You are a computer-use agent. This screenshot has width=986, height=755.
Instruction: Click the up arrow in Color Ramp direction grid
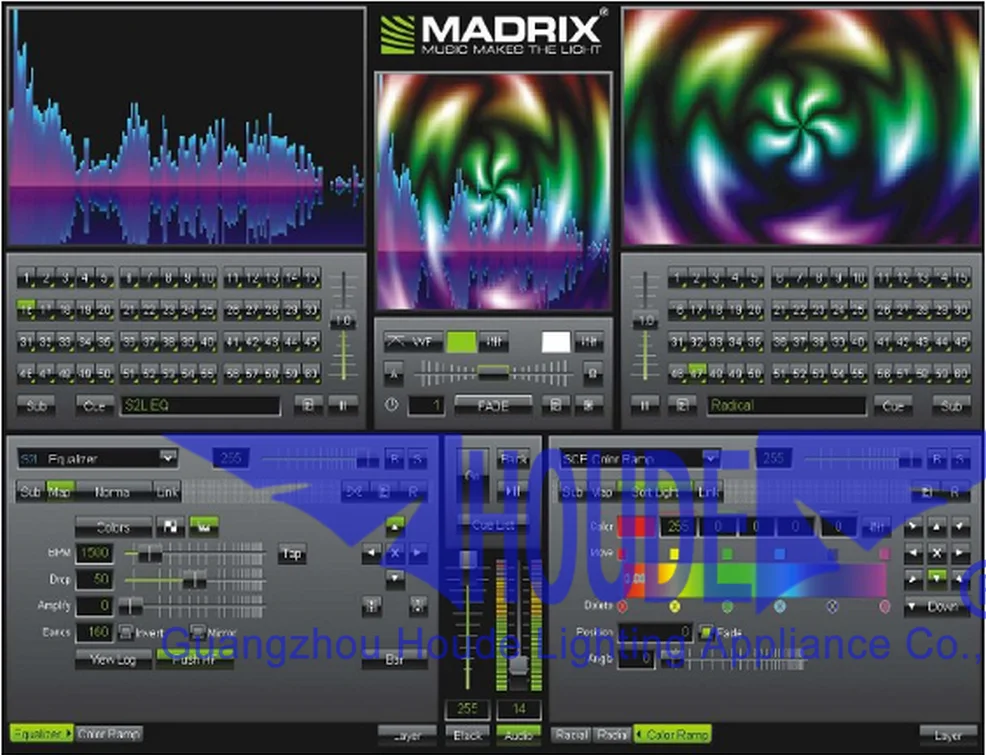click(x=937, y=527)
